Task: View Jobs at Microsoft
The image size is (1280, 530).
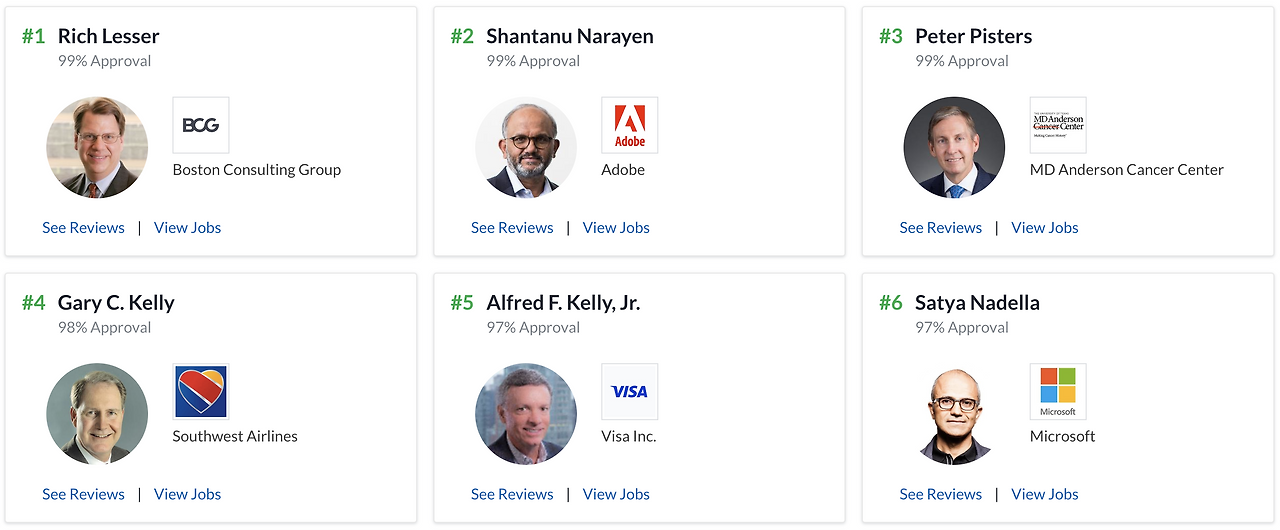Action: 1044,494
